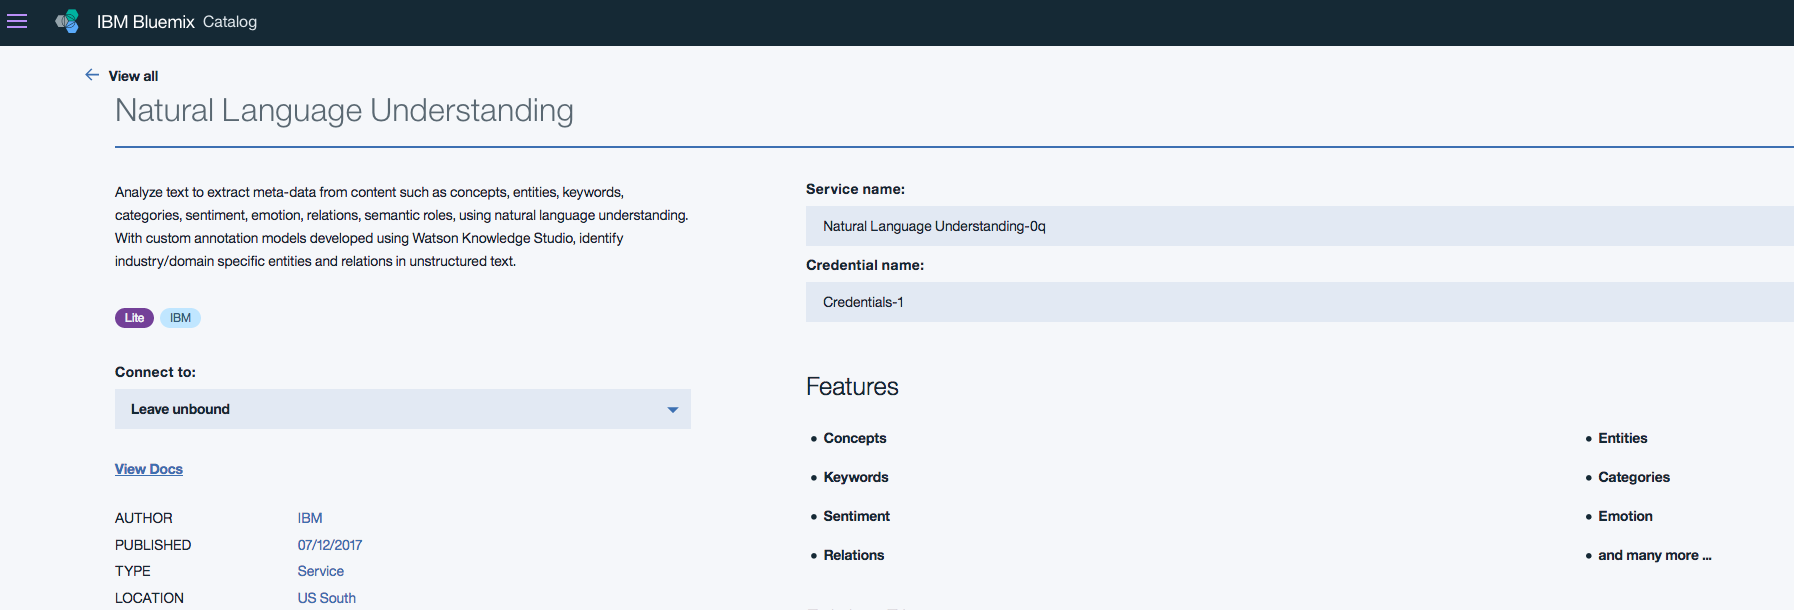Click the back arrow beside View all
Image resolution: width=1794 pixels, height=610 pixels.
[92, 75]
